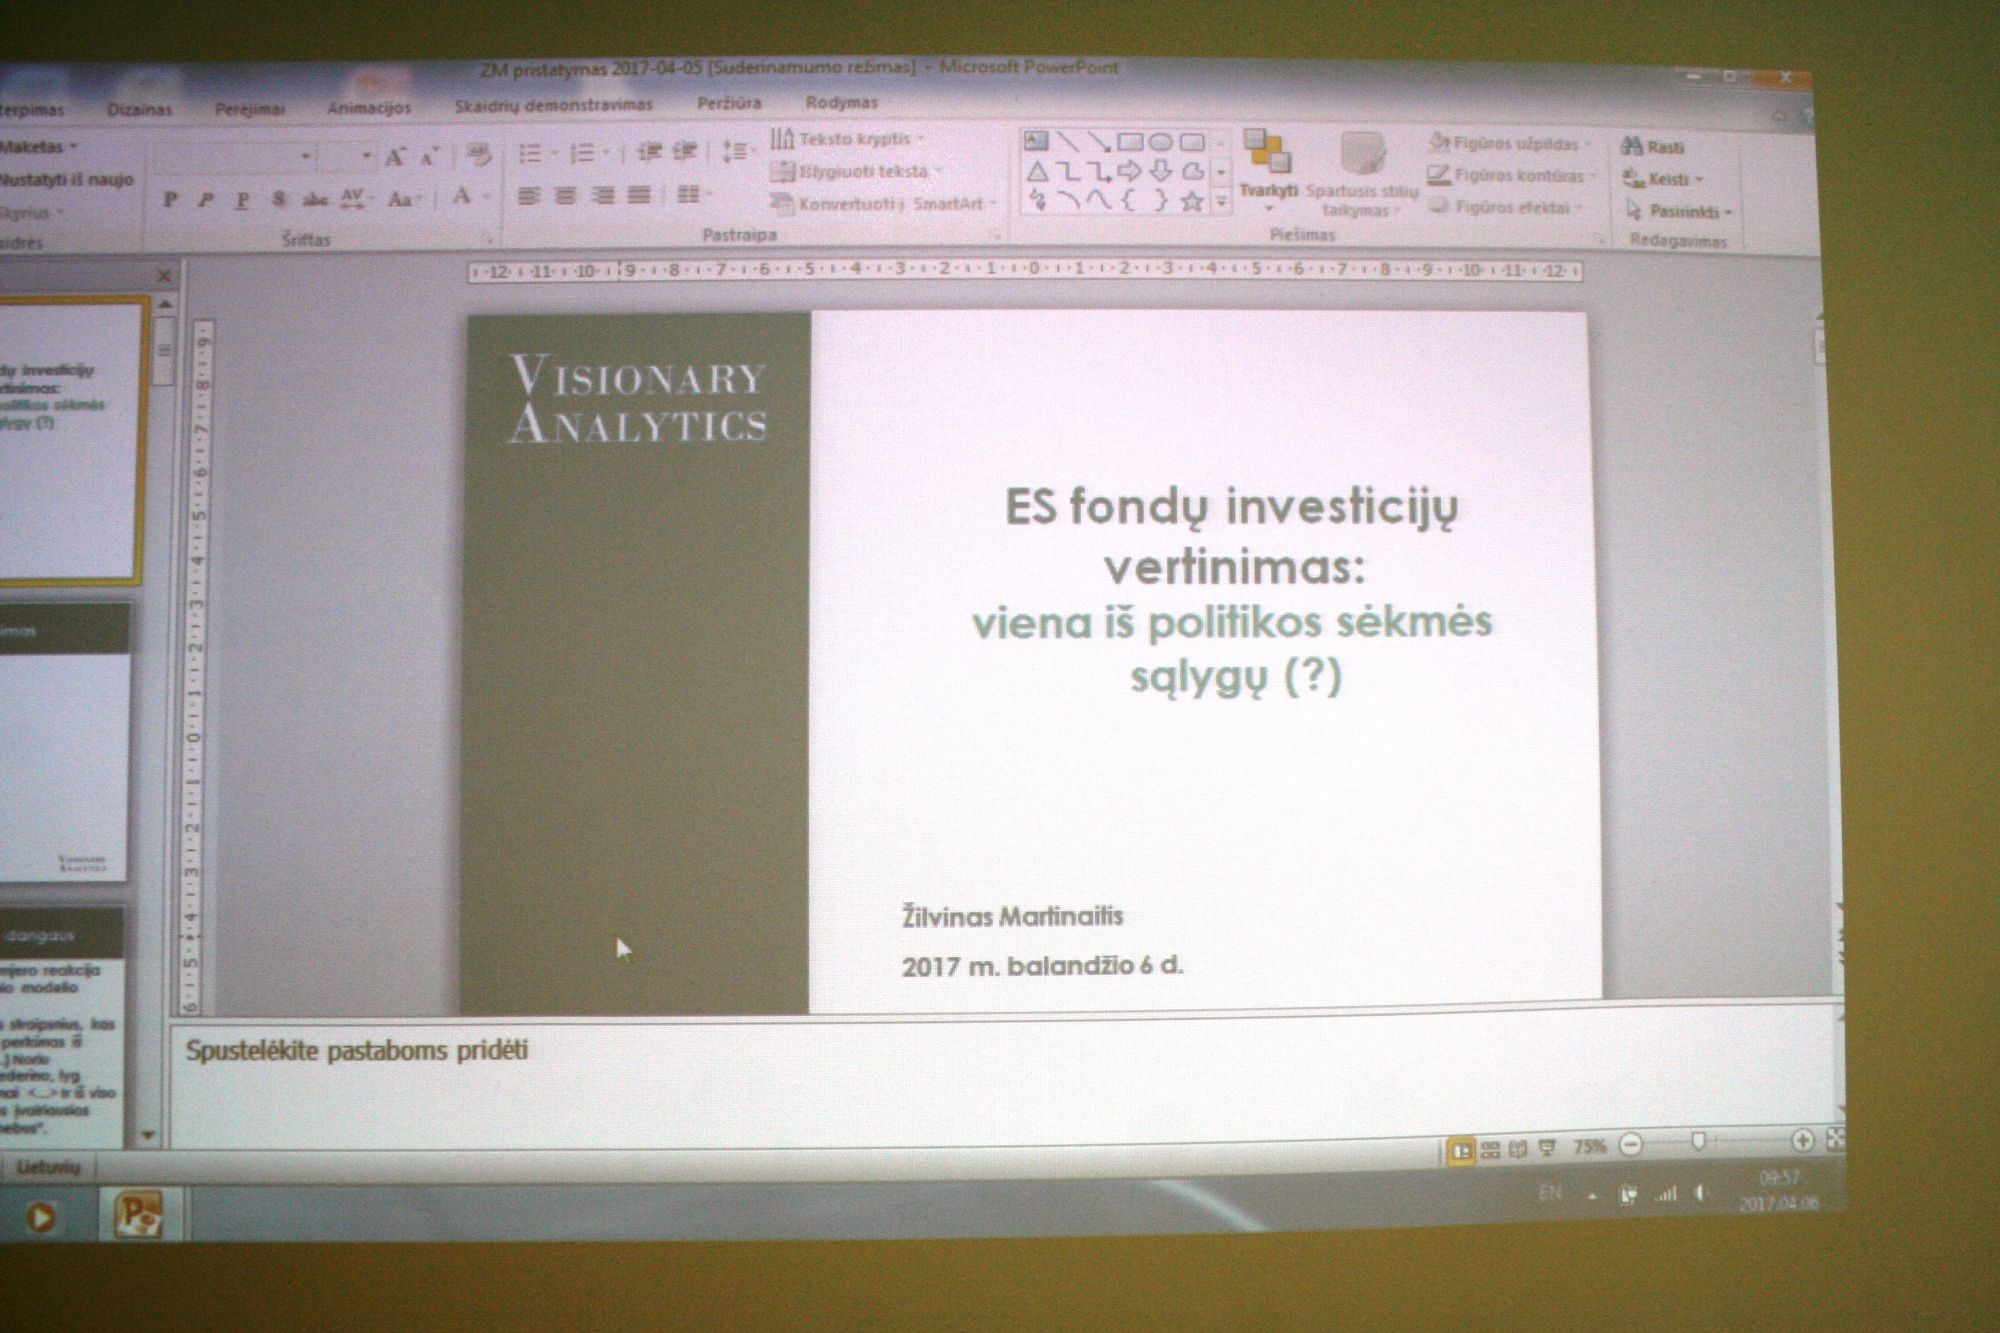This screenshot has width=2000, height=1333.
Task: Select the five-point star shape
Action: pyautogui.click(x=1192, y=201)
